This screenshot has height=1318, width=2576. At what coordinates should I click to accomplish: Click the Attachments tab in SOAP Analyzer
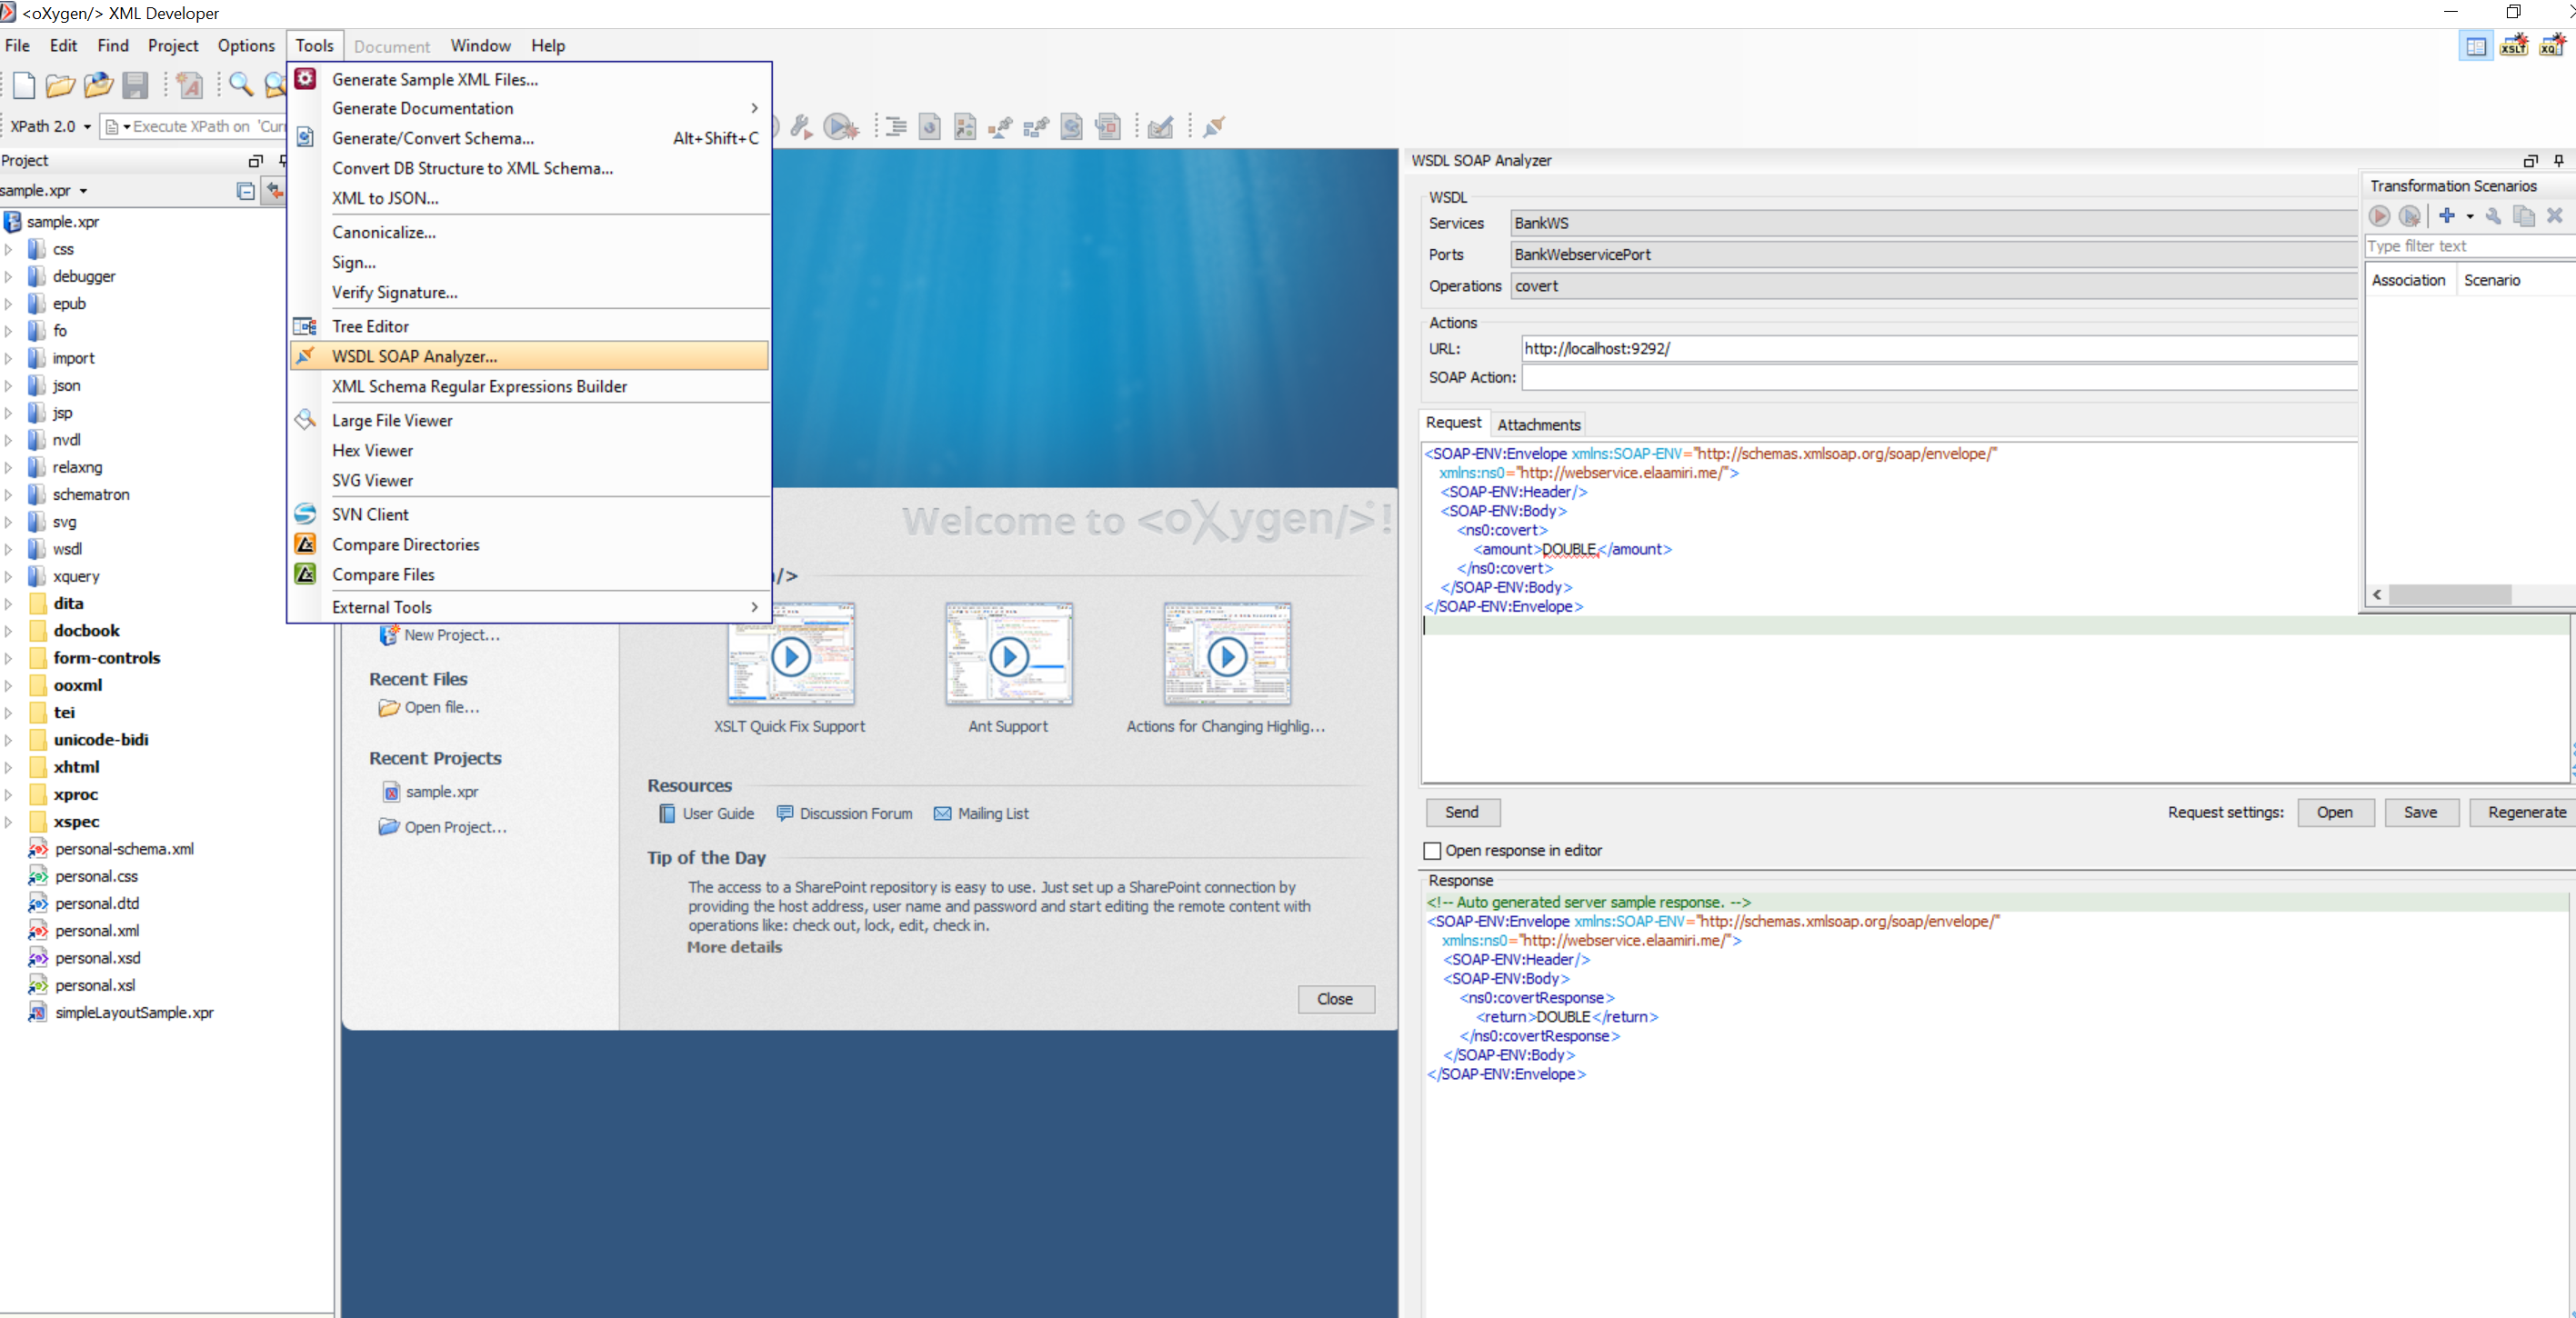[1542, 424]
